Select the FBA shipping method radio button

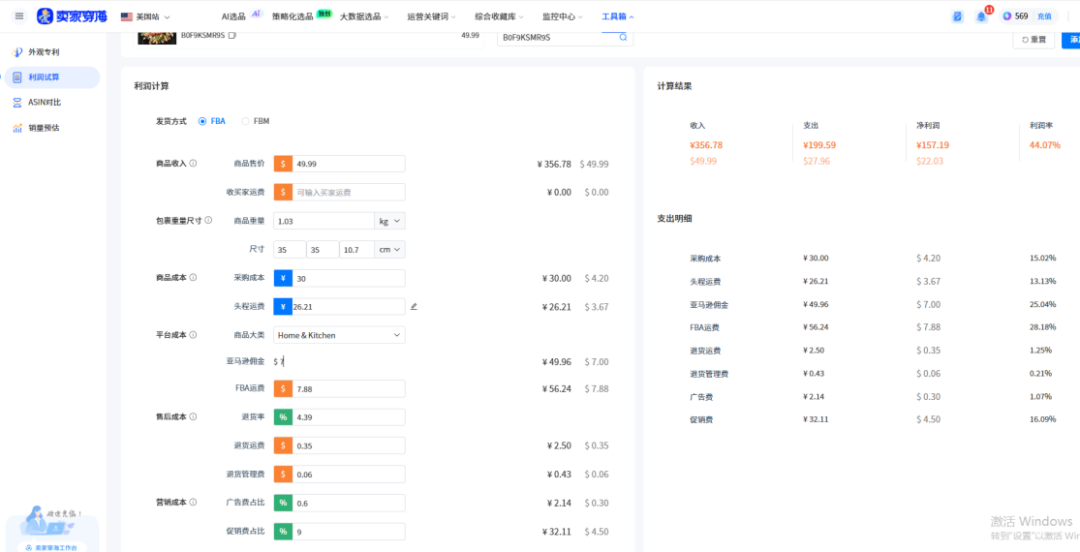click(x=203, y=121)
